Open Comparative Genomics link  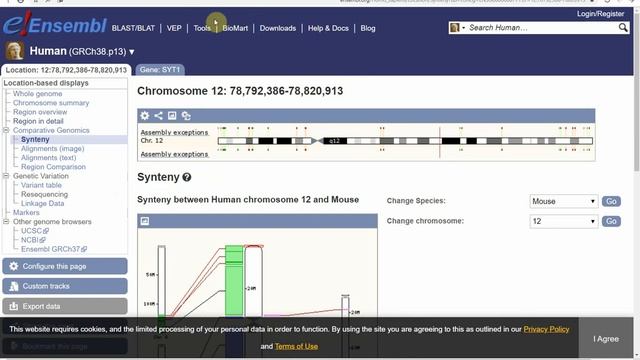[51, 130]
